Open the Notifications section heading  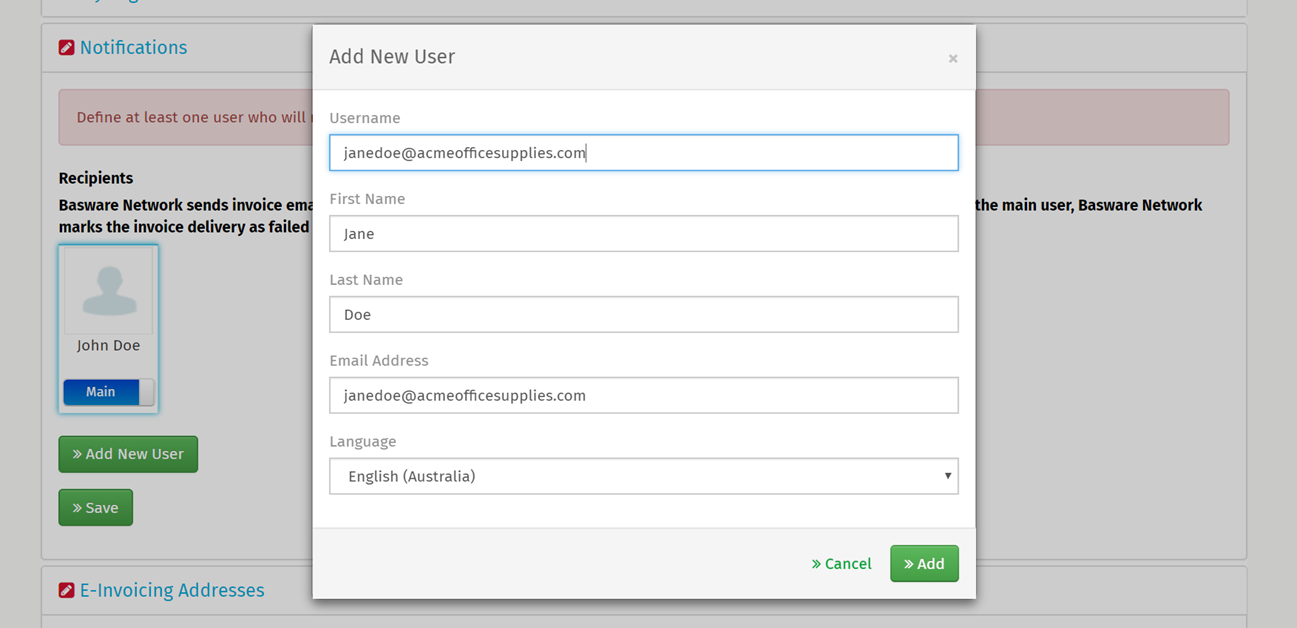pos(133,48)
